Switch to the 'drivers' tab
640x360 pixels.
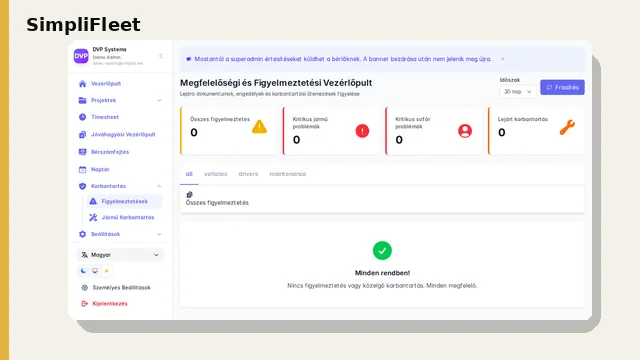click(248, 174)
